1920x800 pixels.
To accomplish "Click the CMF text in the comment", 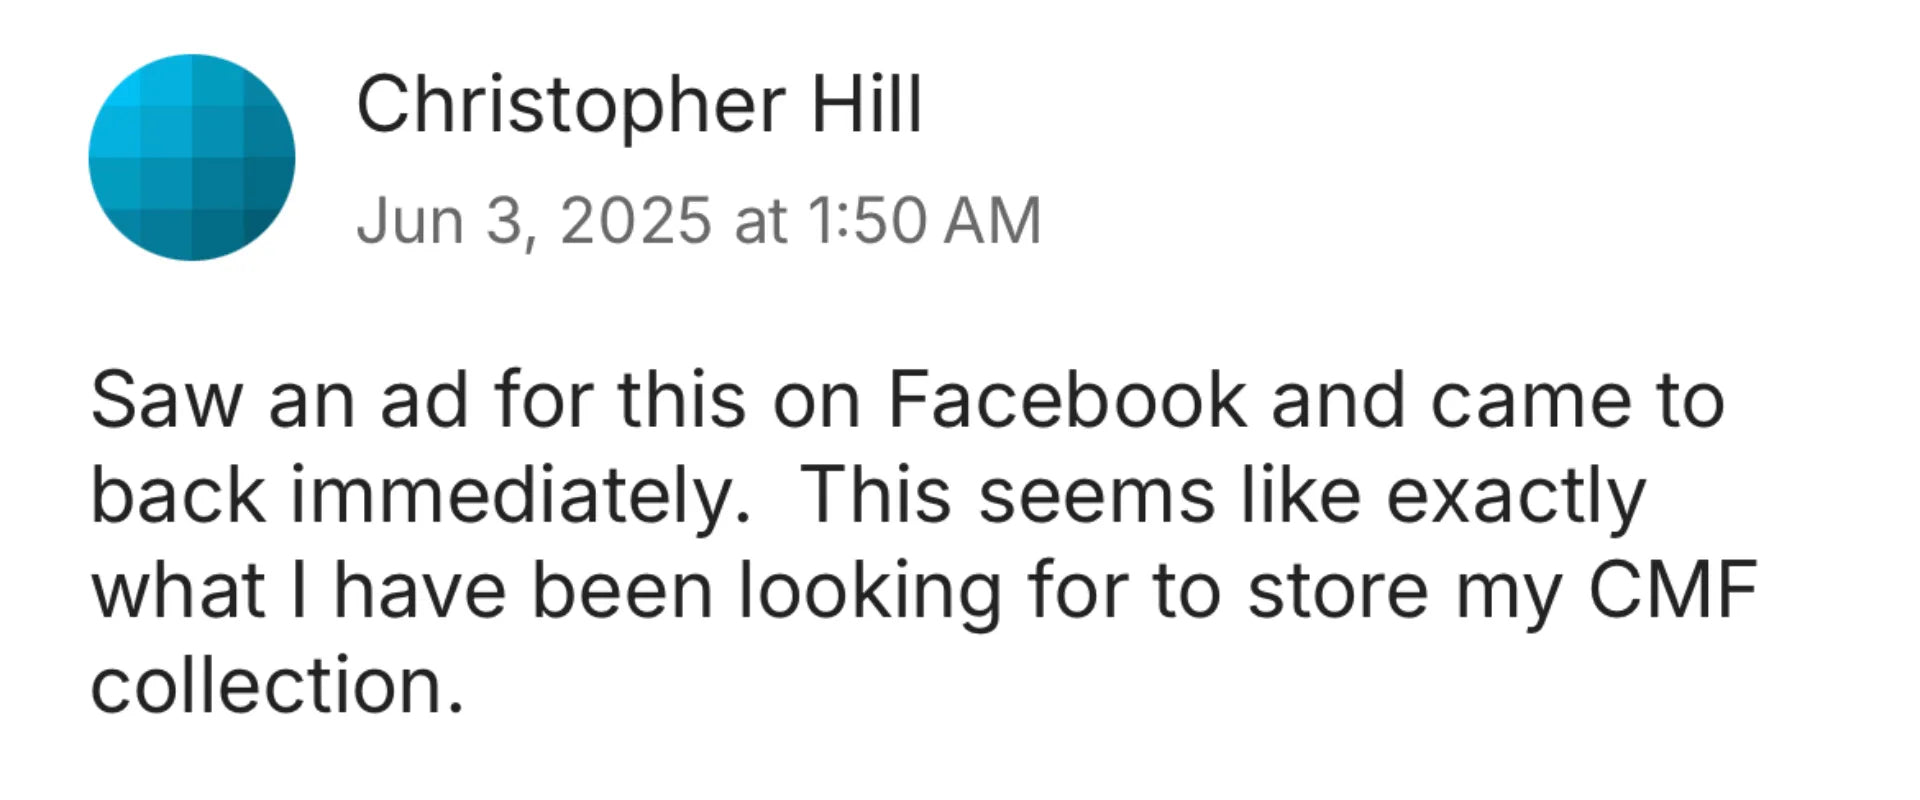I will 1672,590.
